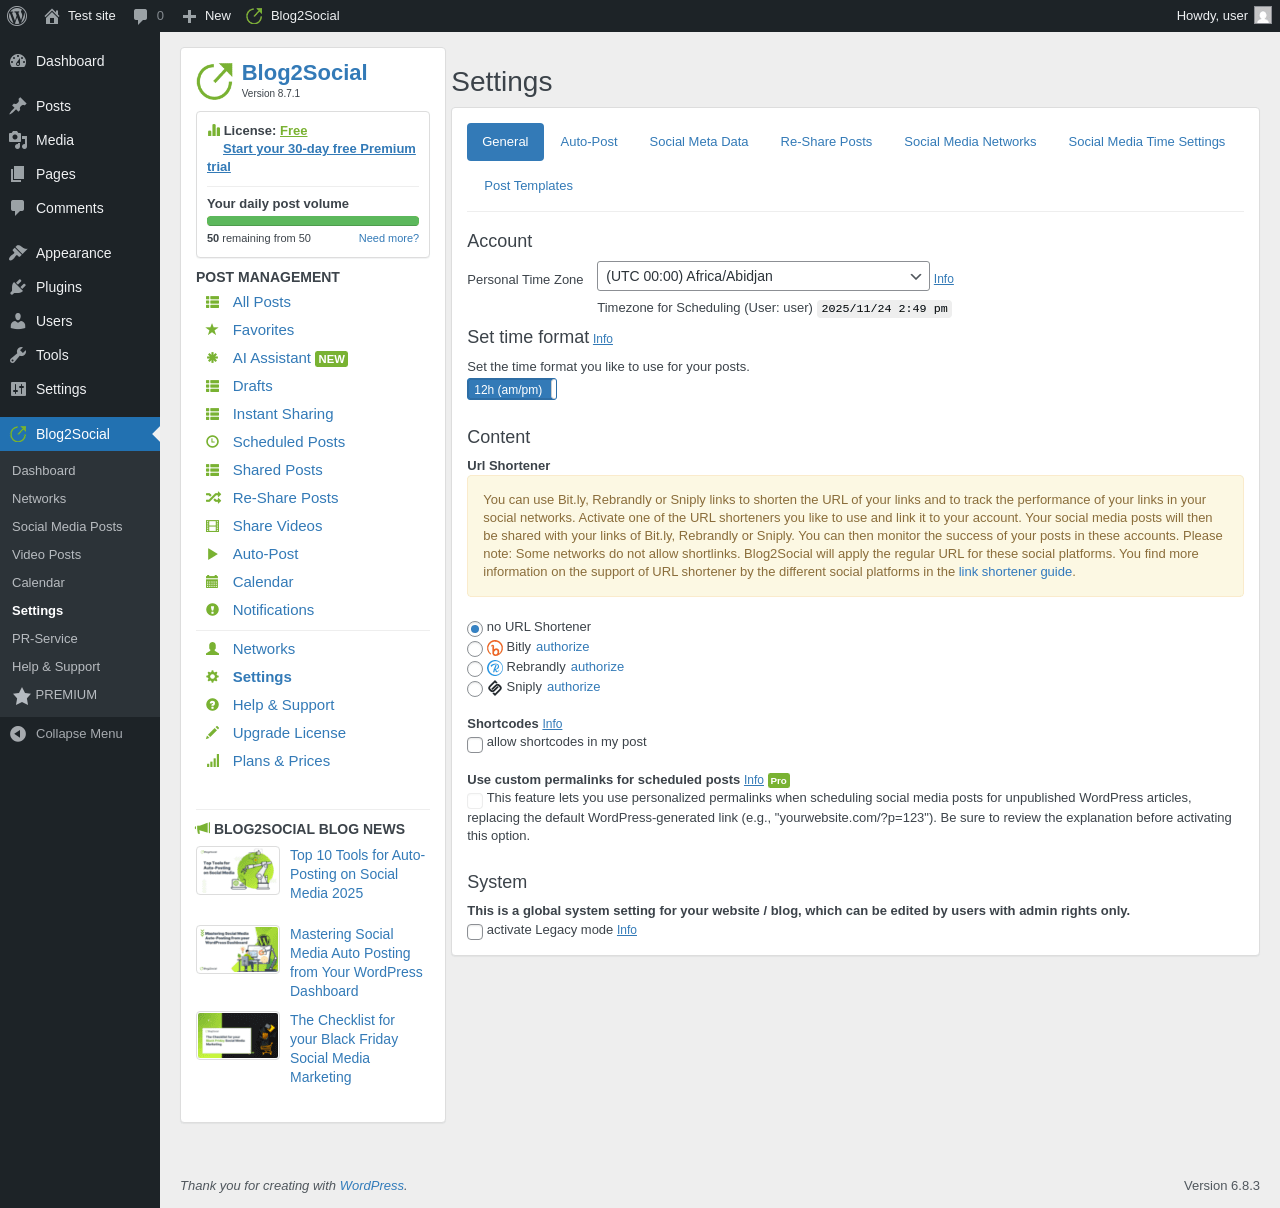Click the PREMIUM star icon in sidebar
The height and width of the screenshot is (1208, 1280).
pos(22,696)
